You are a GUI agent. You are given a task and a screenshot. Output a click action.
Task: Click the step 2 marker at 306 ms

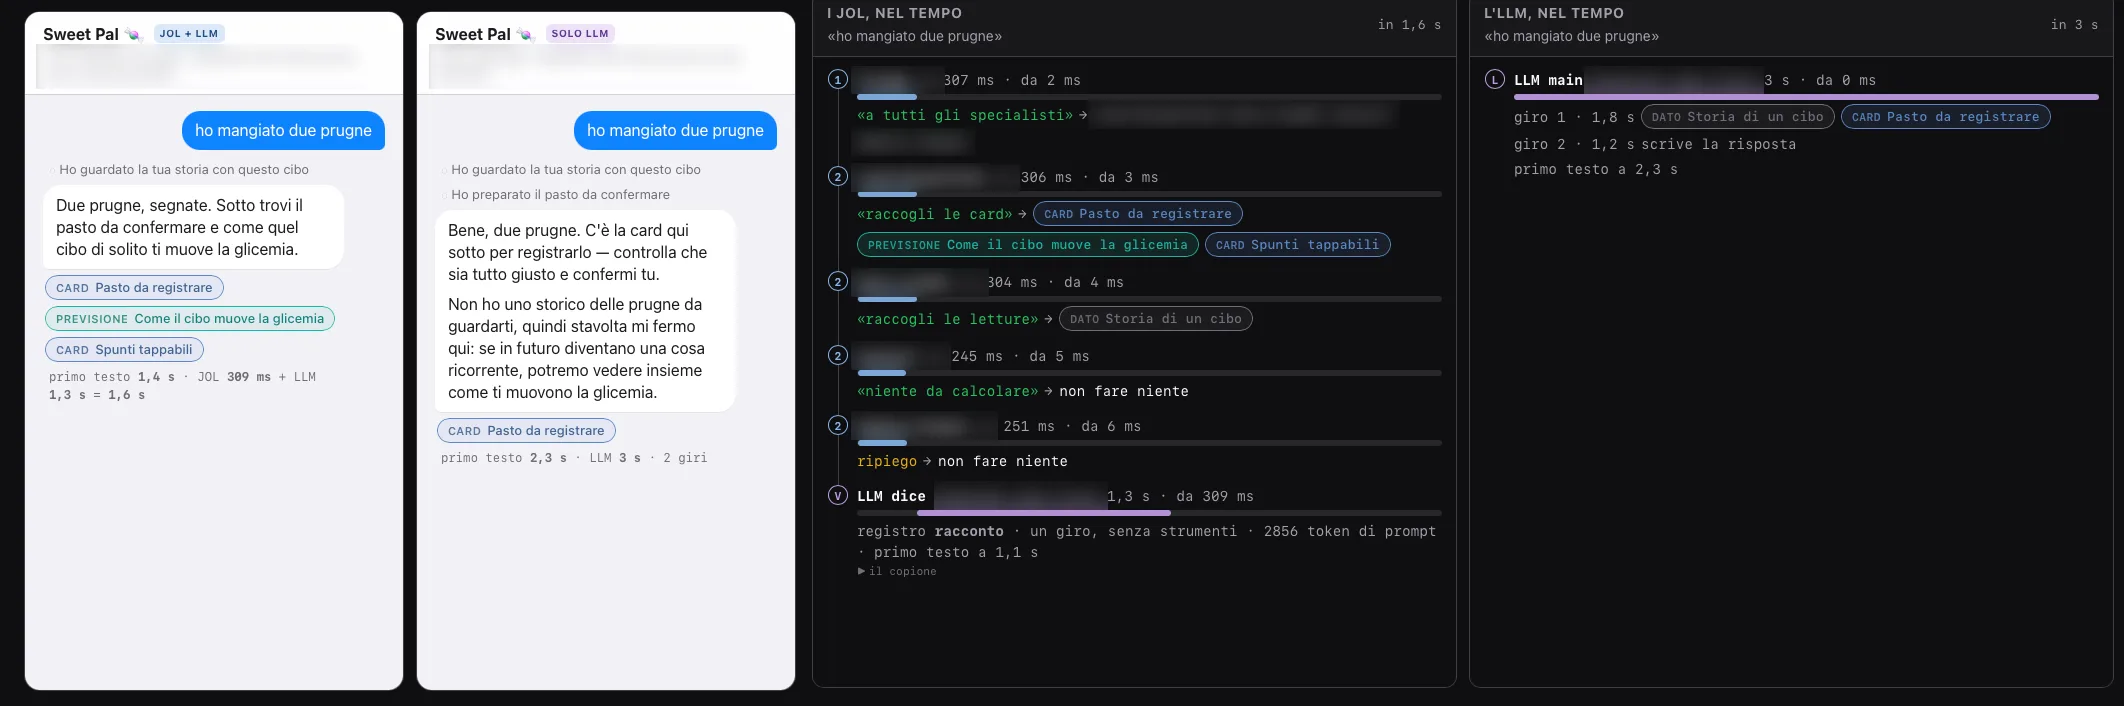838,176
